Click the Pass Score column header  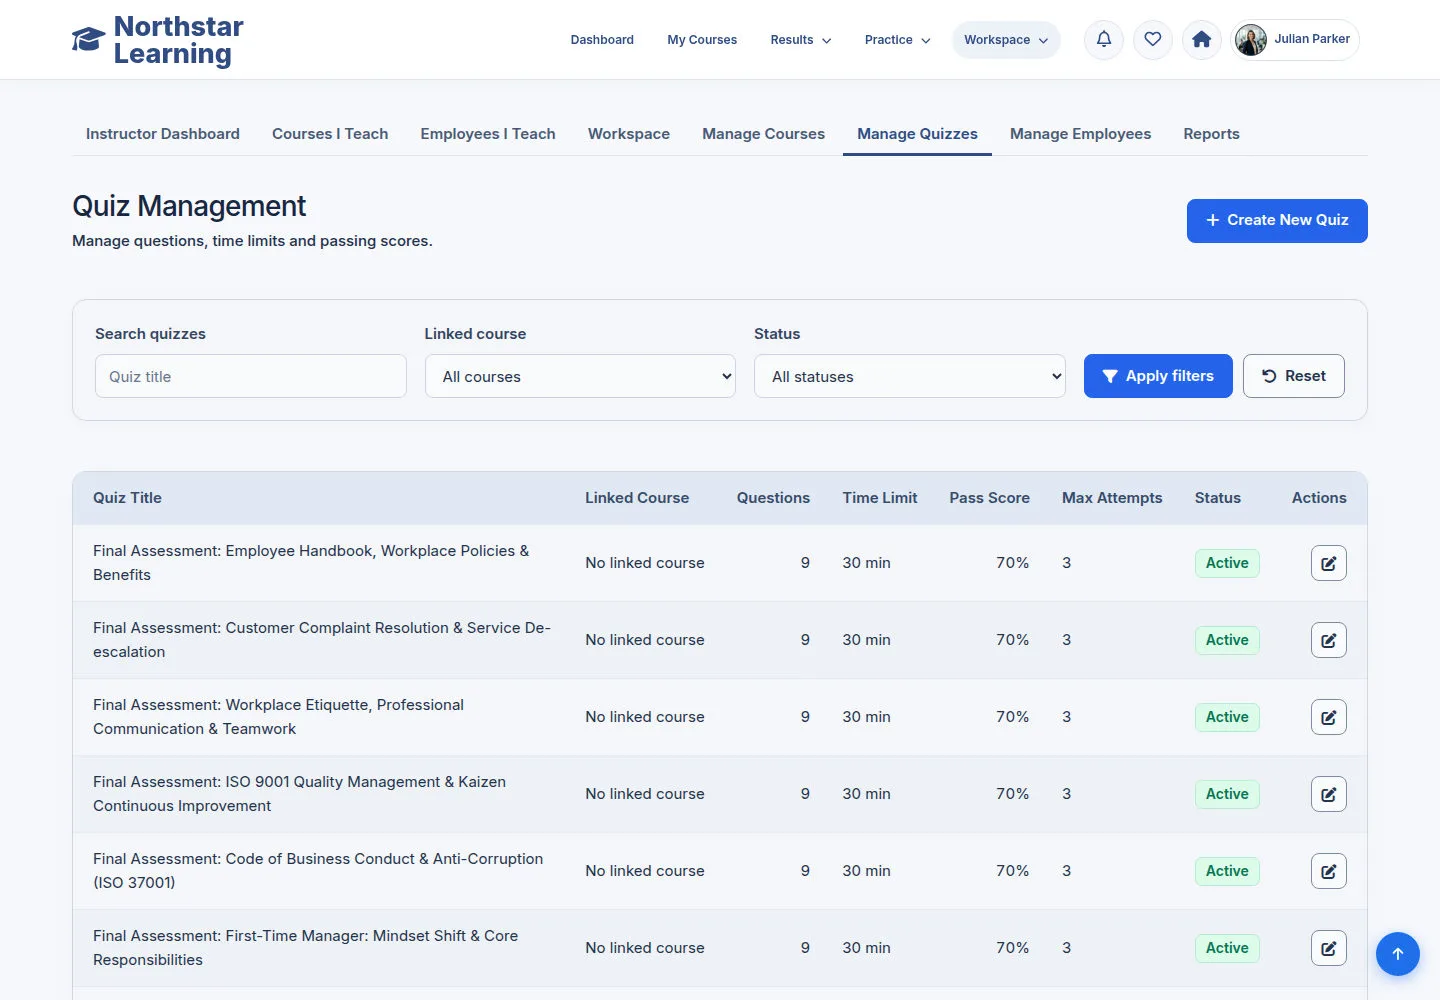click(x=989, y=498)
